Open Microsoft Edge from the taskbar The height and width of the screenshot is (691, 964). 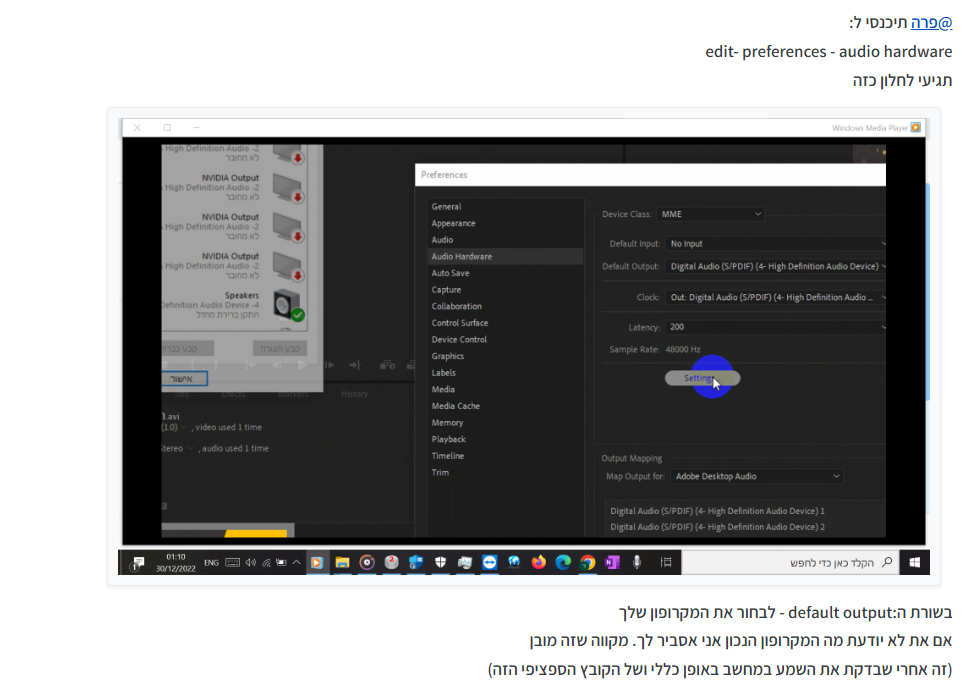coord(563,562)
